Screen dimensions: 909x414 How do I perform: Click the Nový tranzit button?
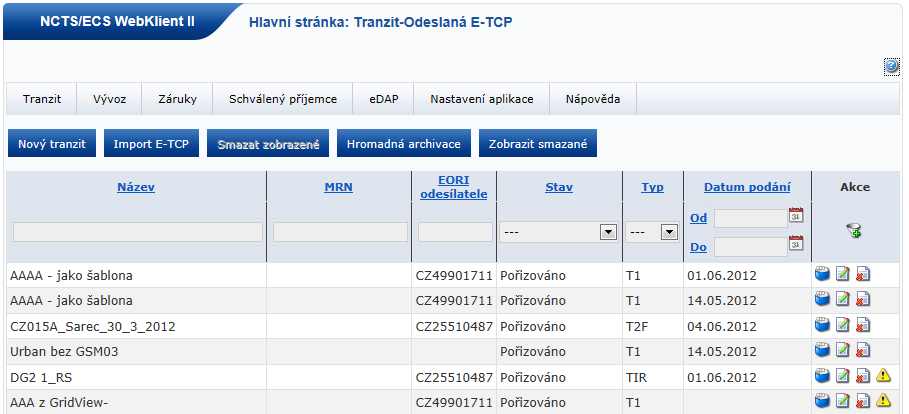pyautogui.click(x=52, y=144)
